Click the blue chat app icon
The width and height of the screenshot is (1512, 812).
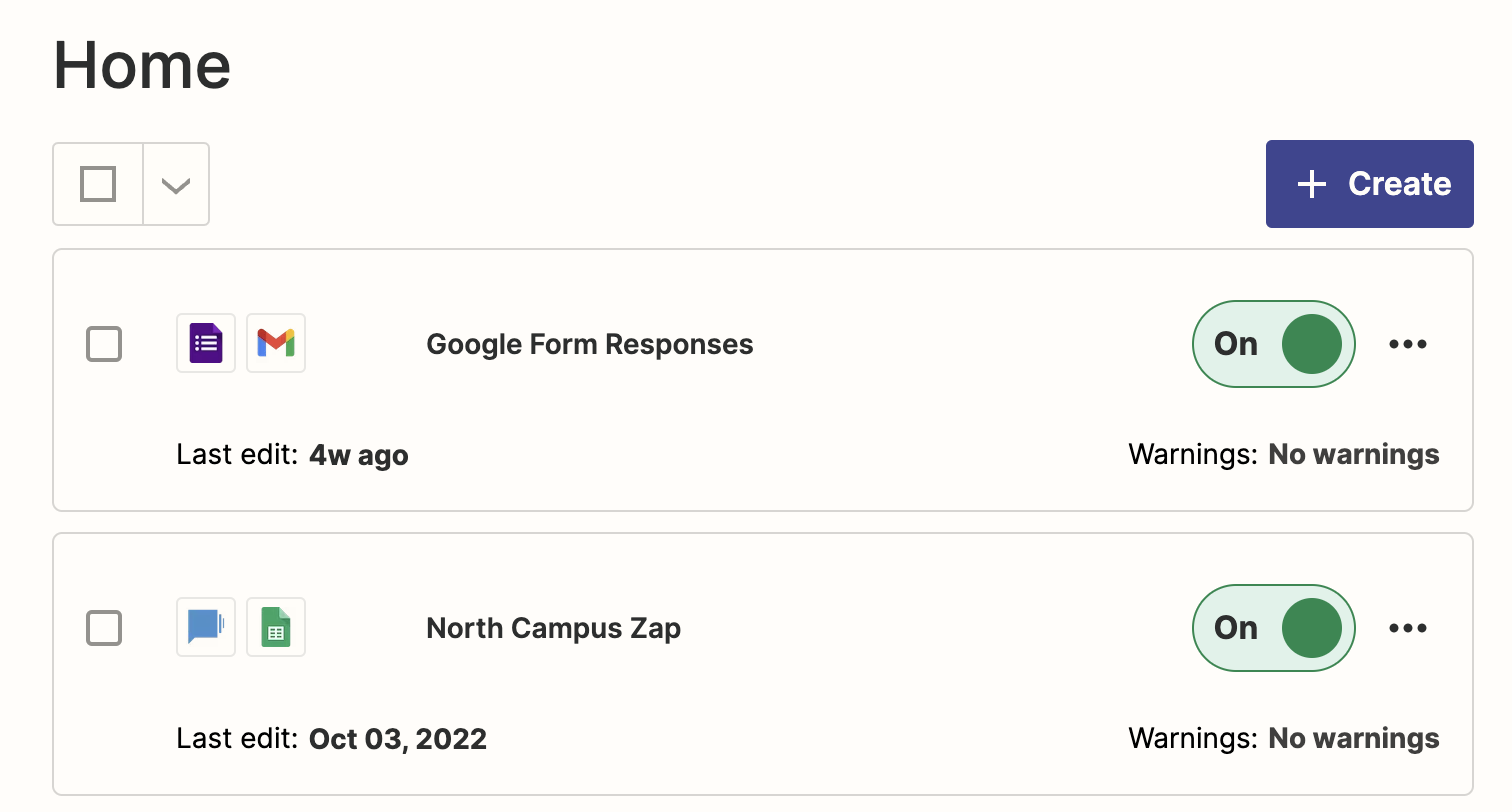(x=206, y=627)
